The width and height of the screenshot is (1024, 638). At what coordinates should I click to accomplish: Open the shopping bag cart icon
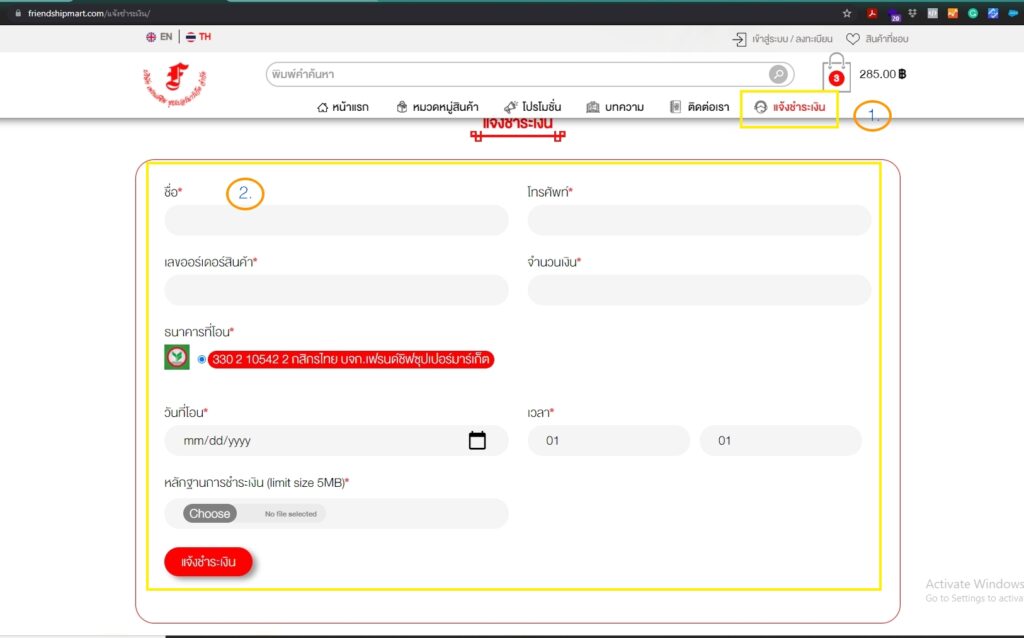point(836,75)
